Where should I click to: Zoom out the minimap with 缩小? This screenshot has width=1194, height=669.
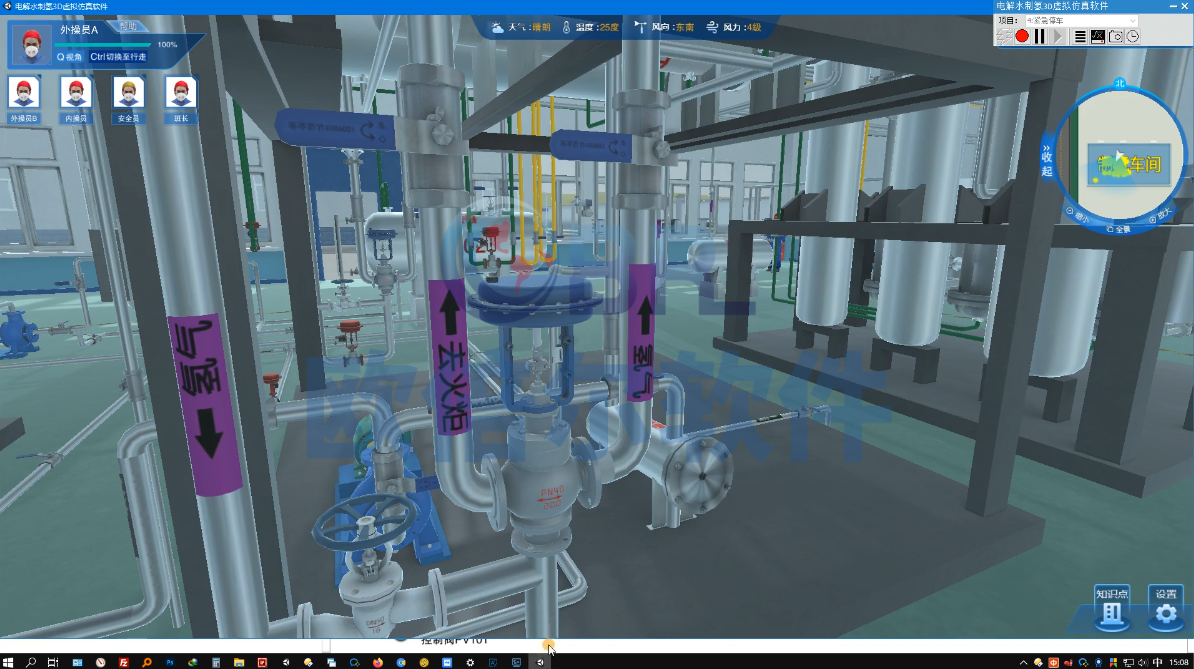click(x=1076, y=213)
